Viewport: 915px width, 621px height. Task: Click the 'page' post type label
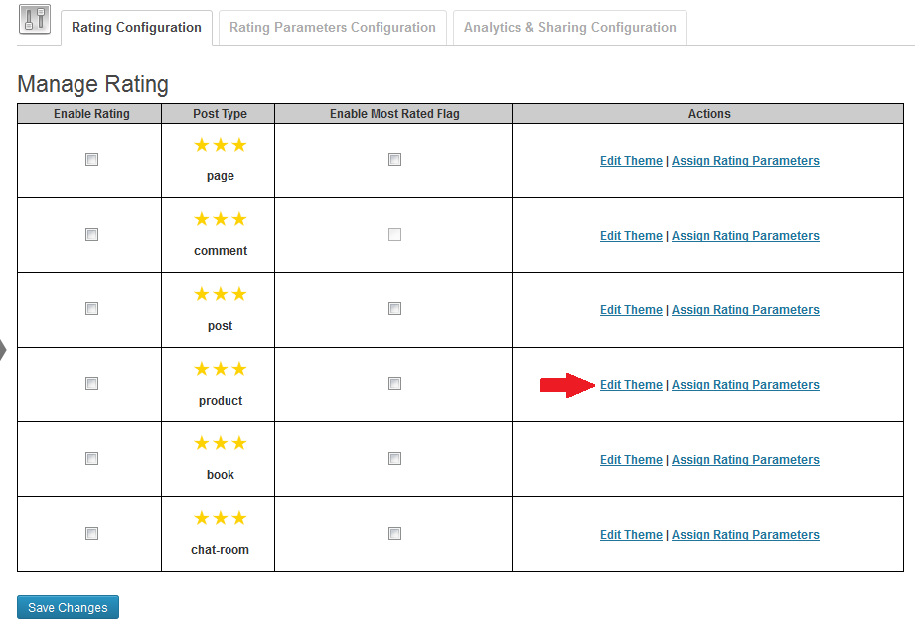coord(220,176)
